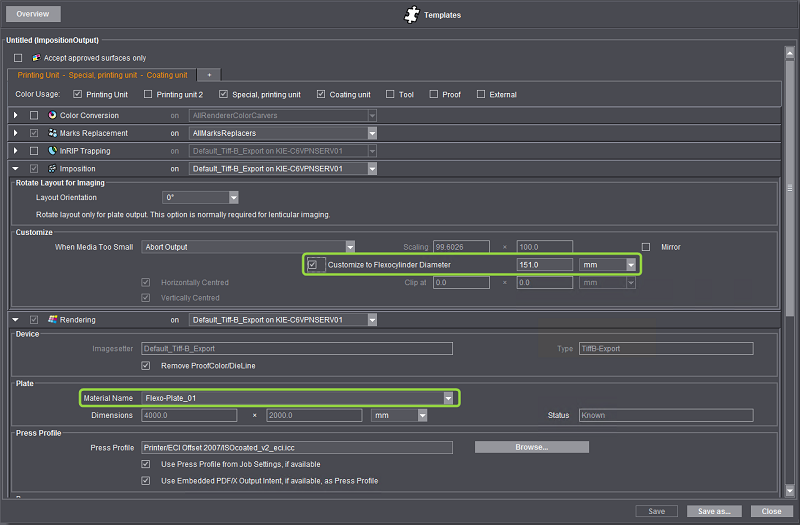Add a new tab with plus icon
The width and height of the screenshot is (800, 525).
(x=209, y=75)
